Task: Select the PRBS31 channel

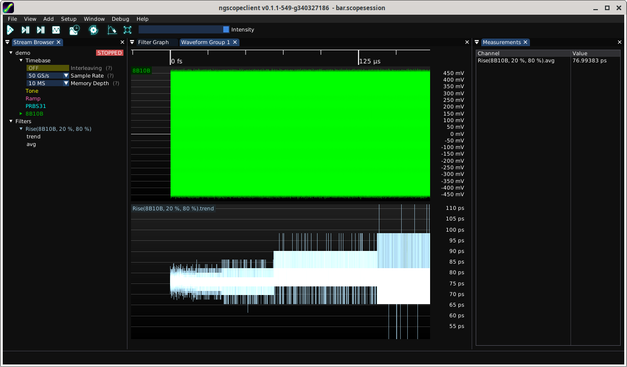Action: [x=36, y=106]
